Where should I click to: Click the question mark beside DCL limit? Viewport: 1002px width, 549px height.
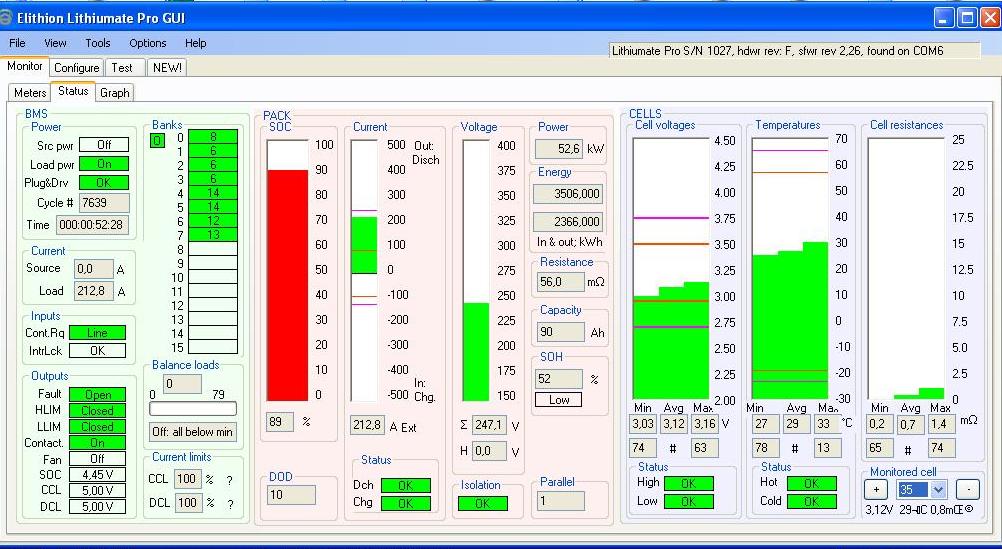[229, 504]
